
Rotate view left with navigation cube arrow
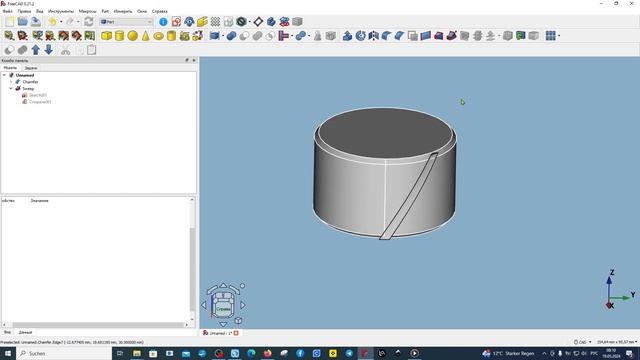pyautogui.click(x=204, y=304)
